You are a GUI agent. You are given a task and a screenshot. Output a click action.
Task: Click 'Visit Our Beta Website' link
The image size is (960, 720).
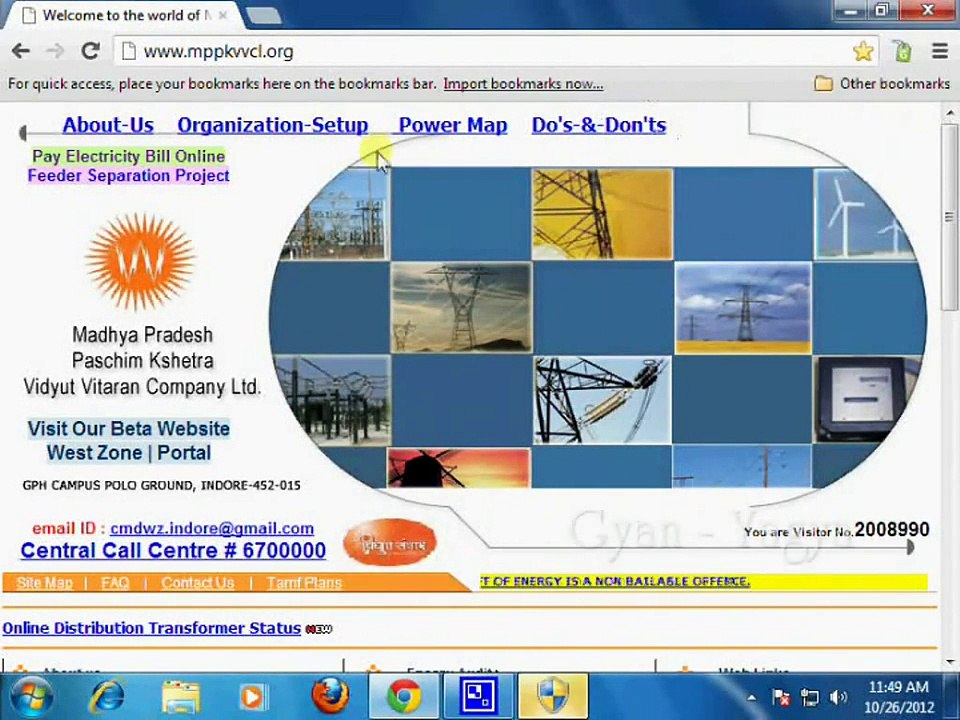(129, 429)
